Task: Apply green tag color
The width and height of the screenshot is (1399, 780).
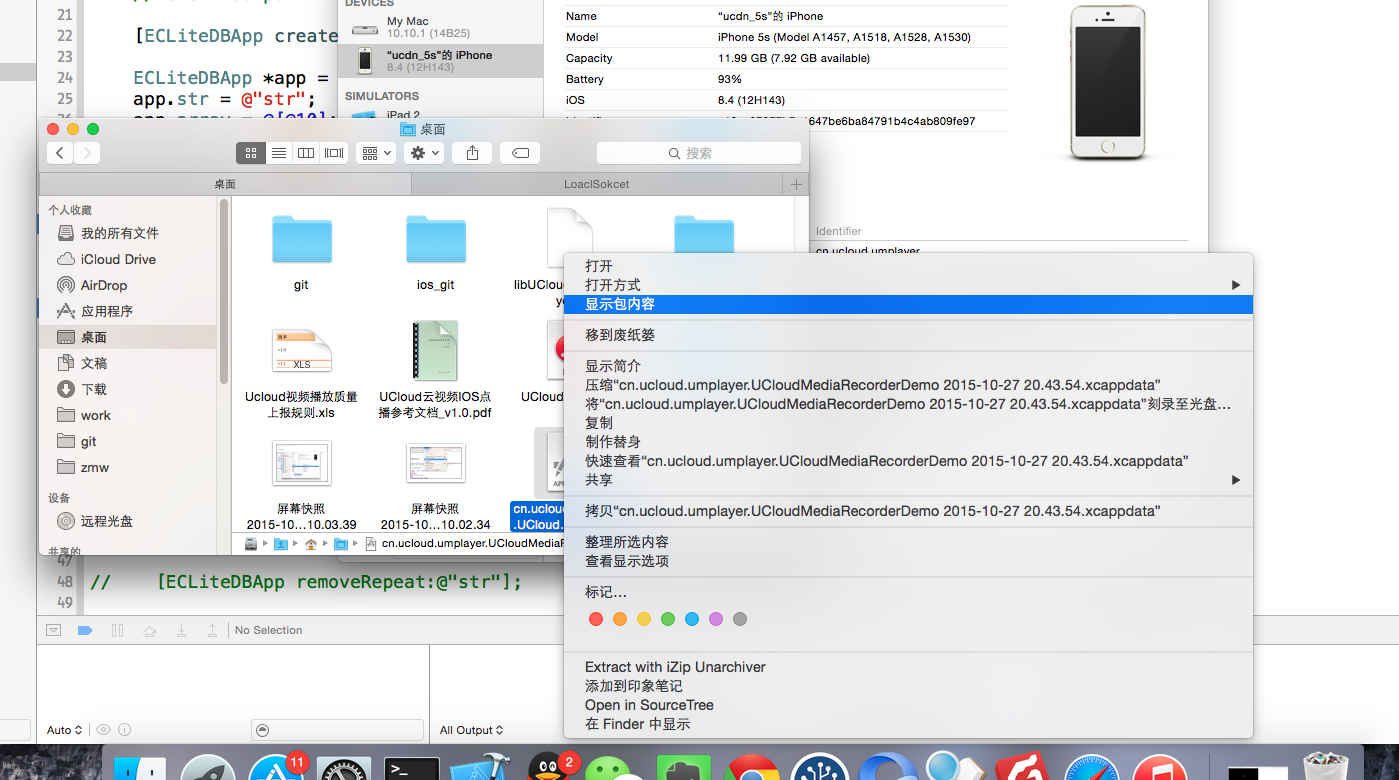Action: [x=668, y=619]
